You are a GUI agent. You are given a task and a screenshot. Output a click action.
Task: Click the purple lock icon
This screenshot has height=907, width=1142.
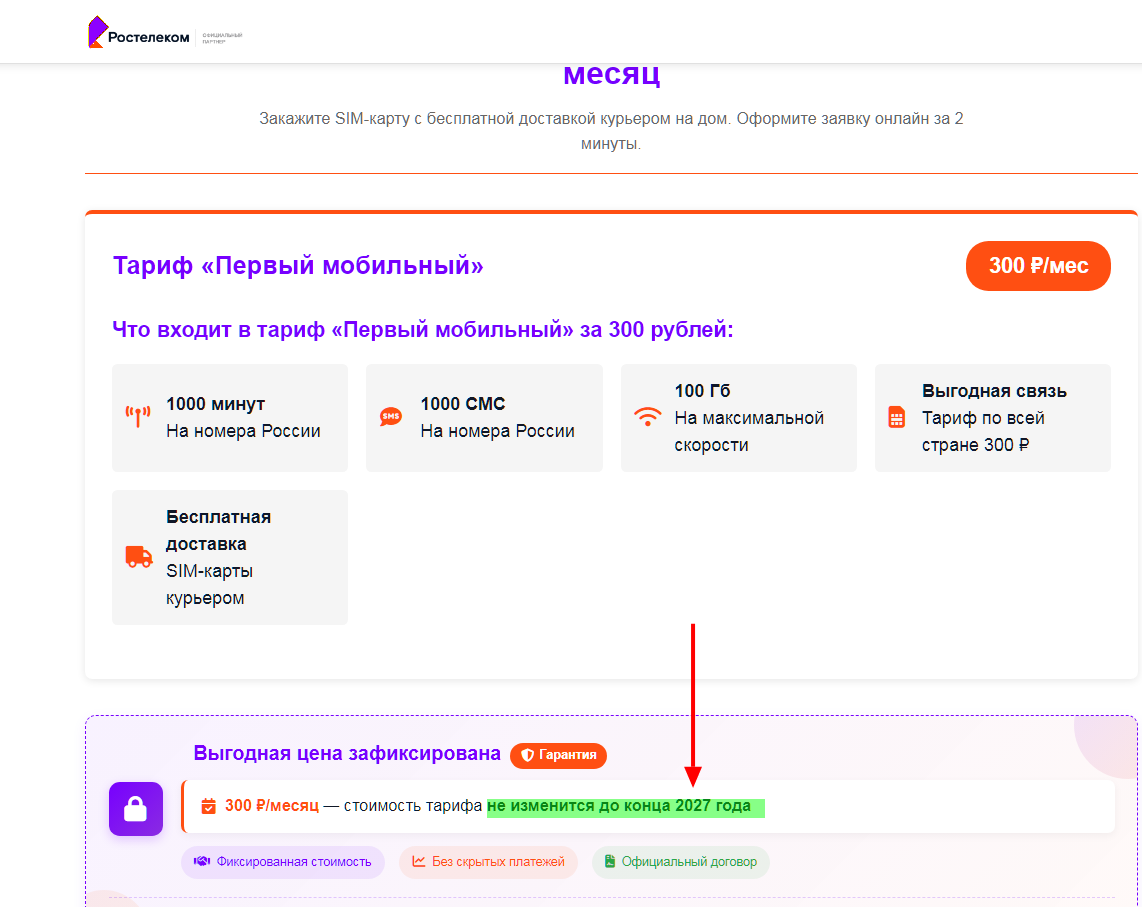click(136, 809)
